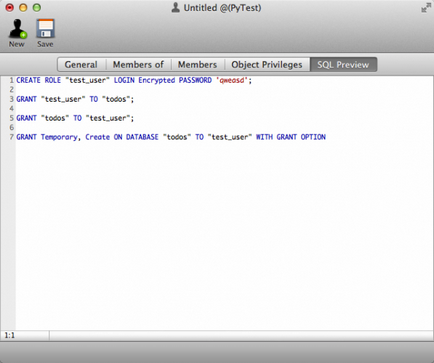Switch to the General tab

pos(81,64)
